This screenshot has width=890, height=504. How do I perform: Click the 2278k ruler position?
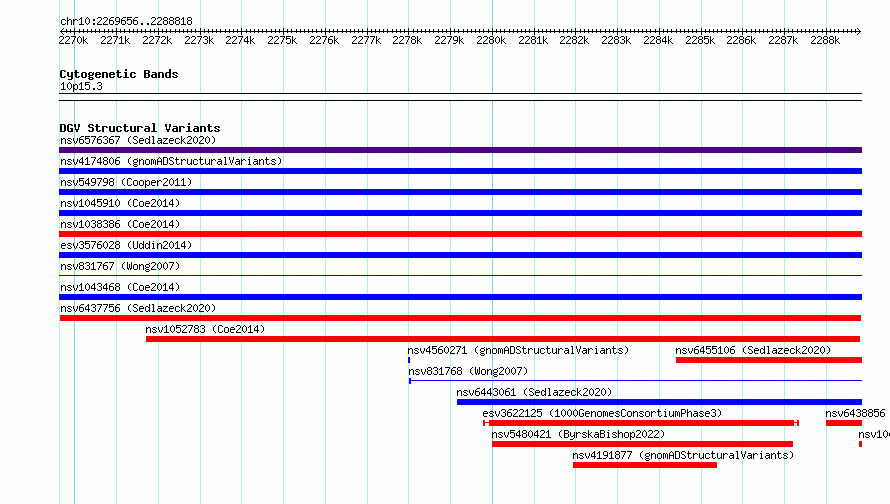tap(408, 40)
